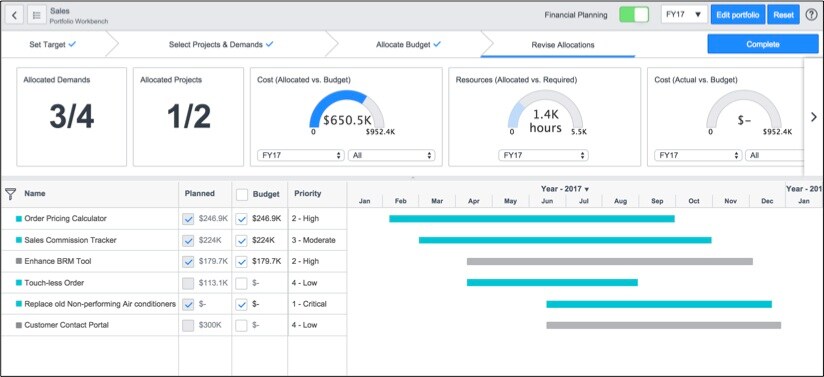Click the back arrow icon
The height and width of the screenshot is (377, 824).
point(14,15)
